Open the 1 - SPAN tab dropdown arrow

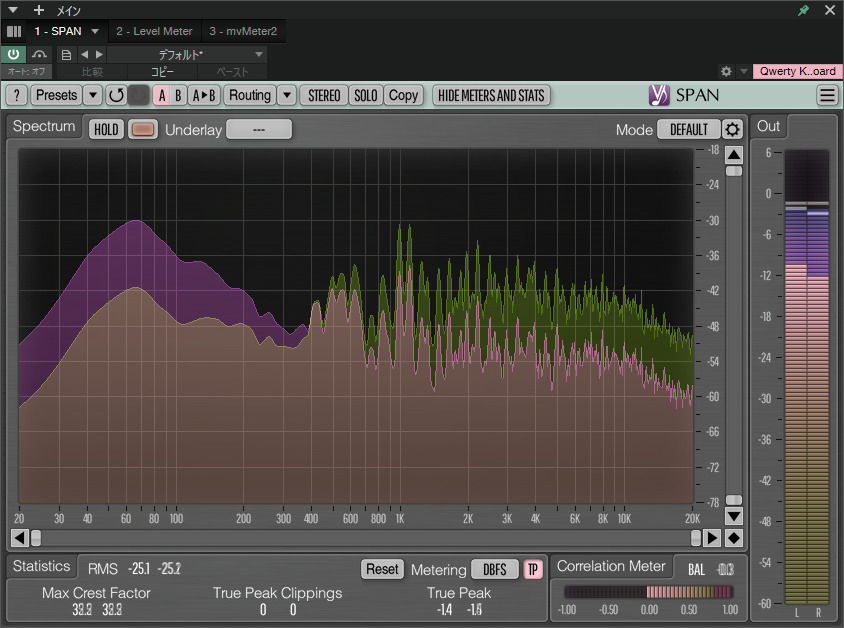(95, 31)
